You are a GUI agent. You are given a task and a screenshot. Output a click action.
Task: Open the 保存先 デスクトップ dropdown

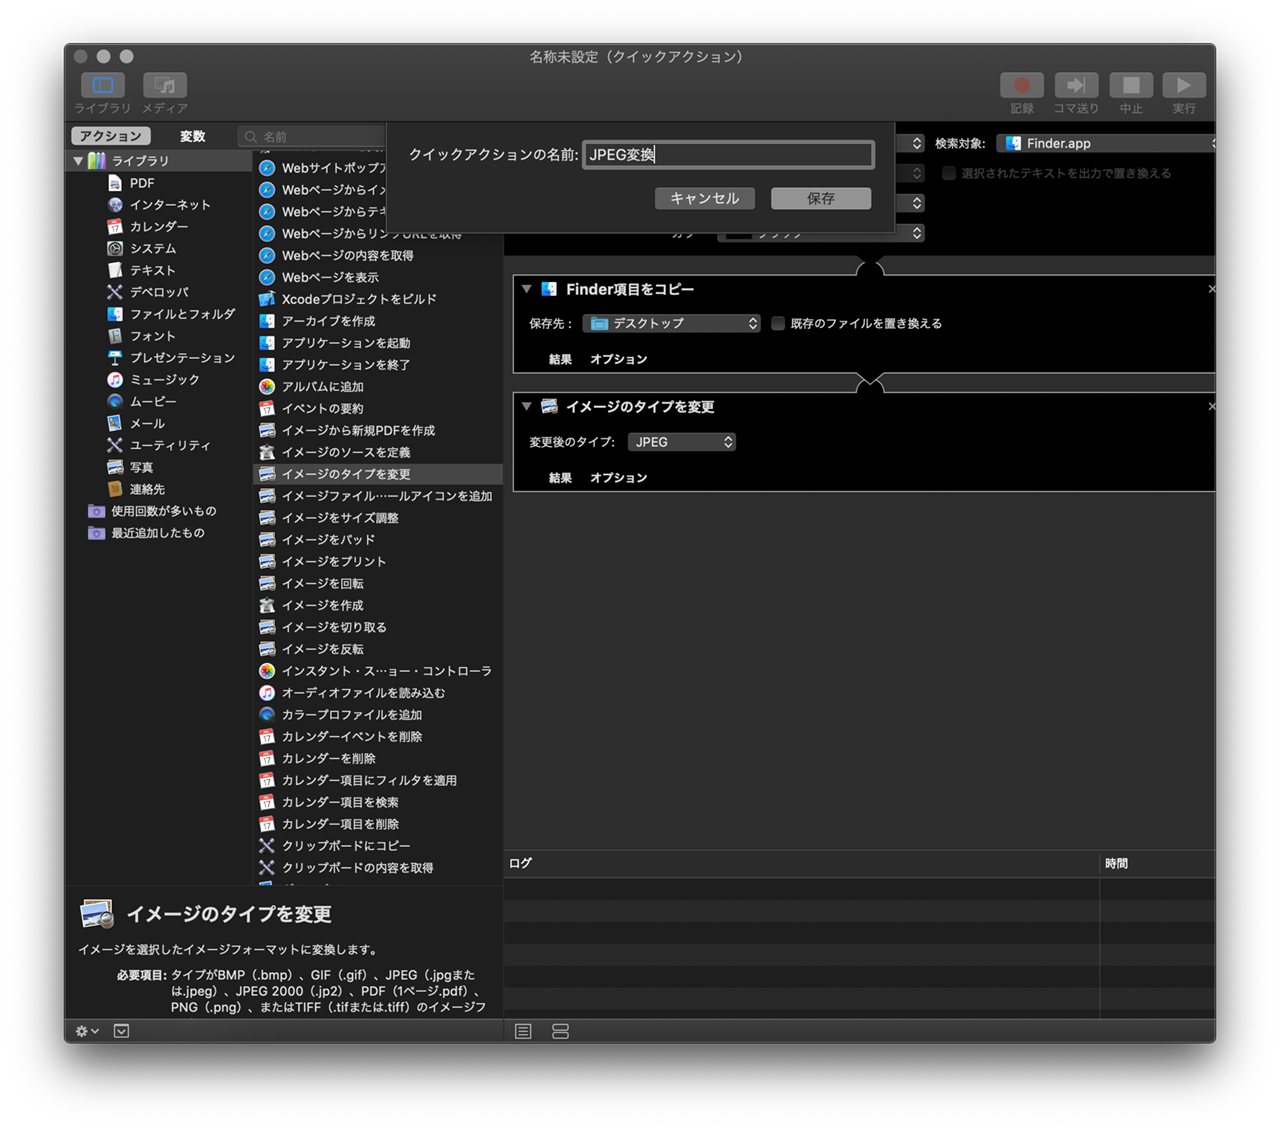point(673,323)
